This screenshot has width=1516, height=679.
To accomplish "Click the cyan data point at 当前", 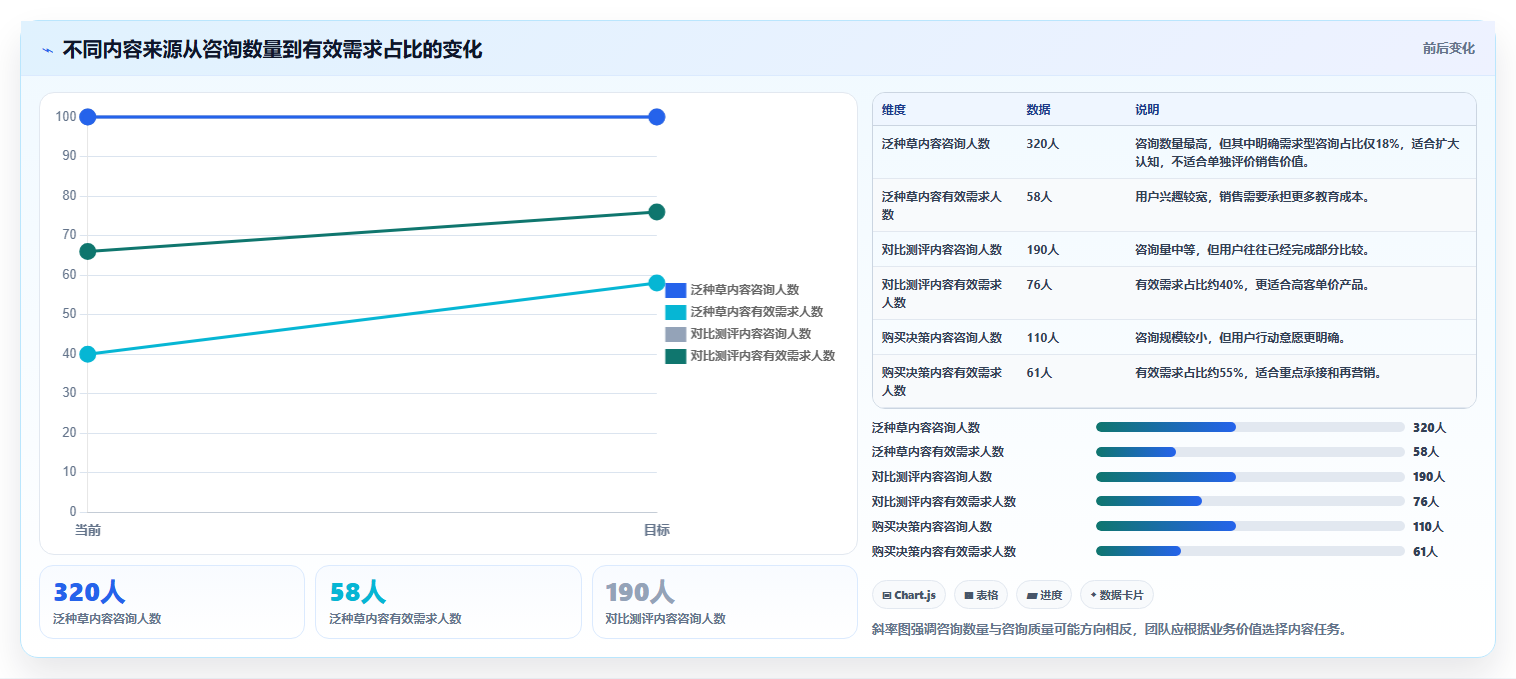I will pos(88,354).
